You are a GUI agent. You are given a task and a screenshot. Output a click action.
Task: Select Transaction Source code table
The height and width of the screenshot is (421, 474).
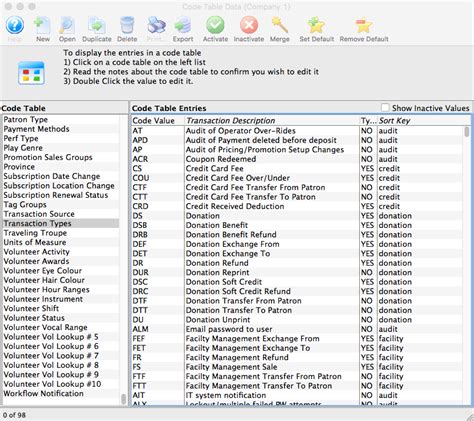tap(61, 214)
